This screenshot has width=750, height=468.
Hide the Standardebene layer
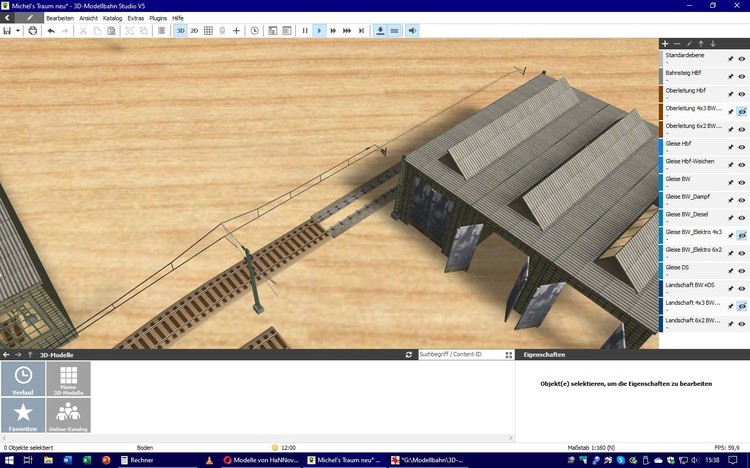click(x=742, y=59)
